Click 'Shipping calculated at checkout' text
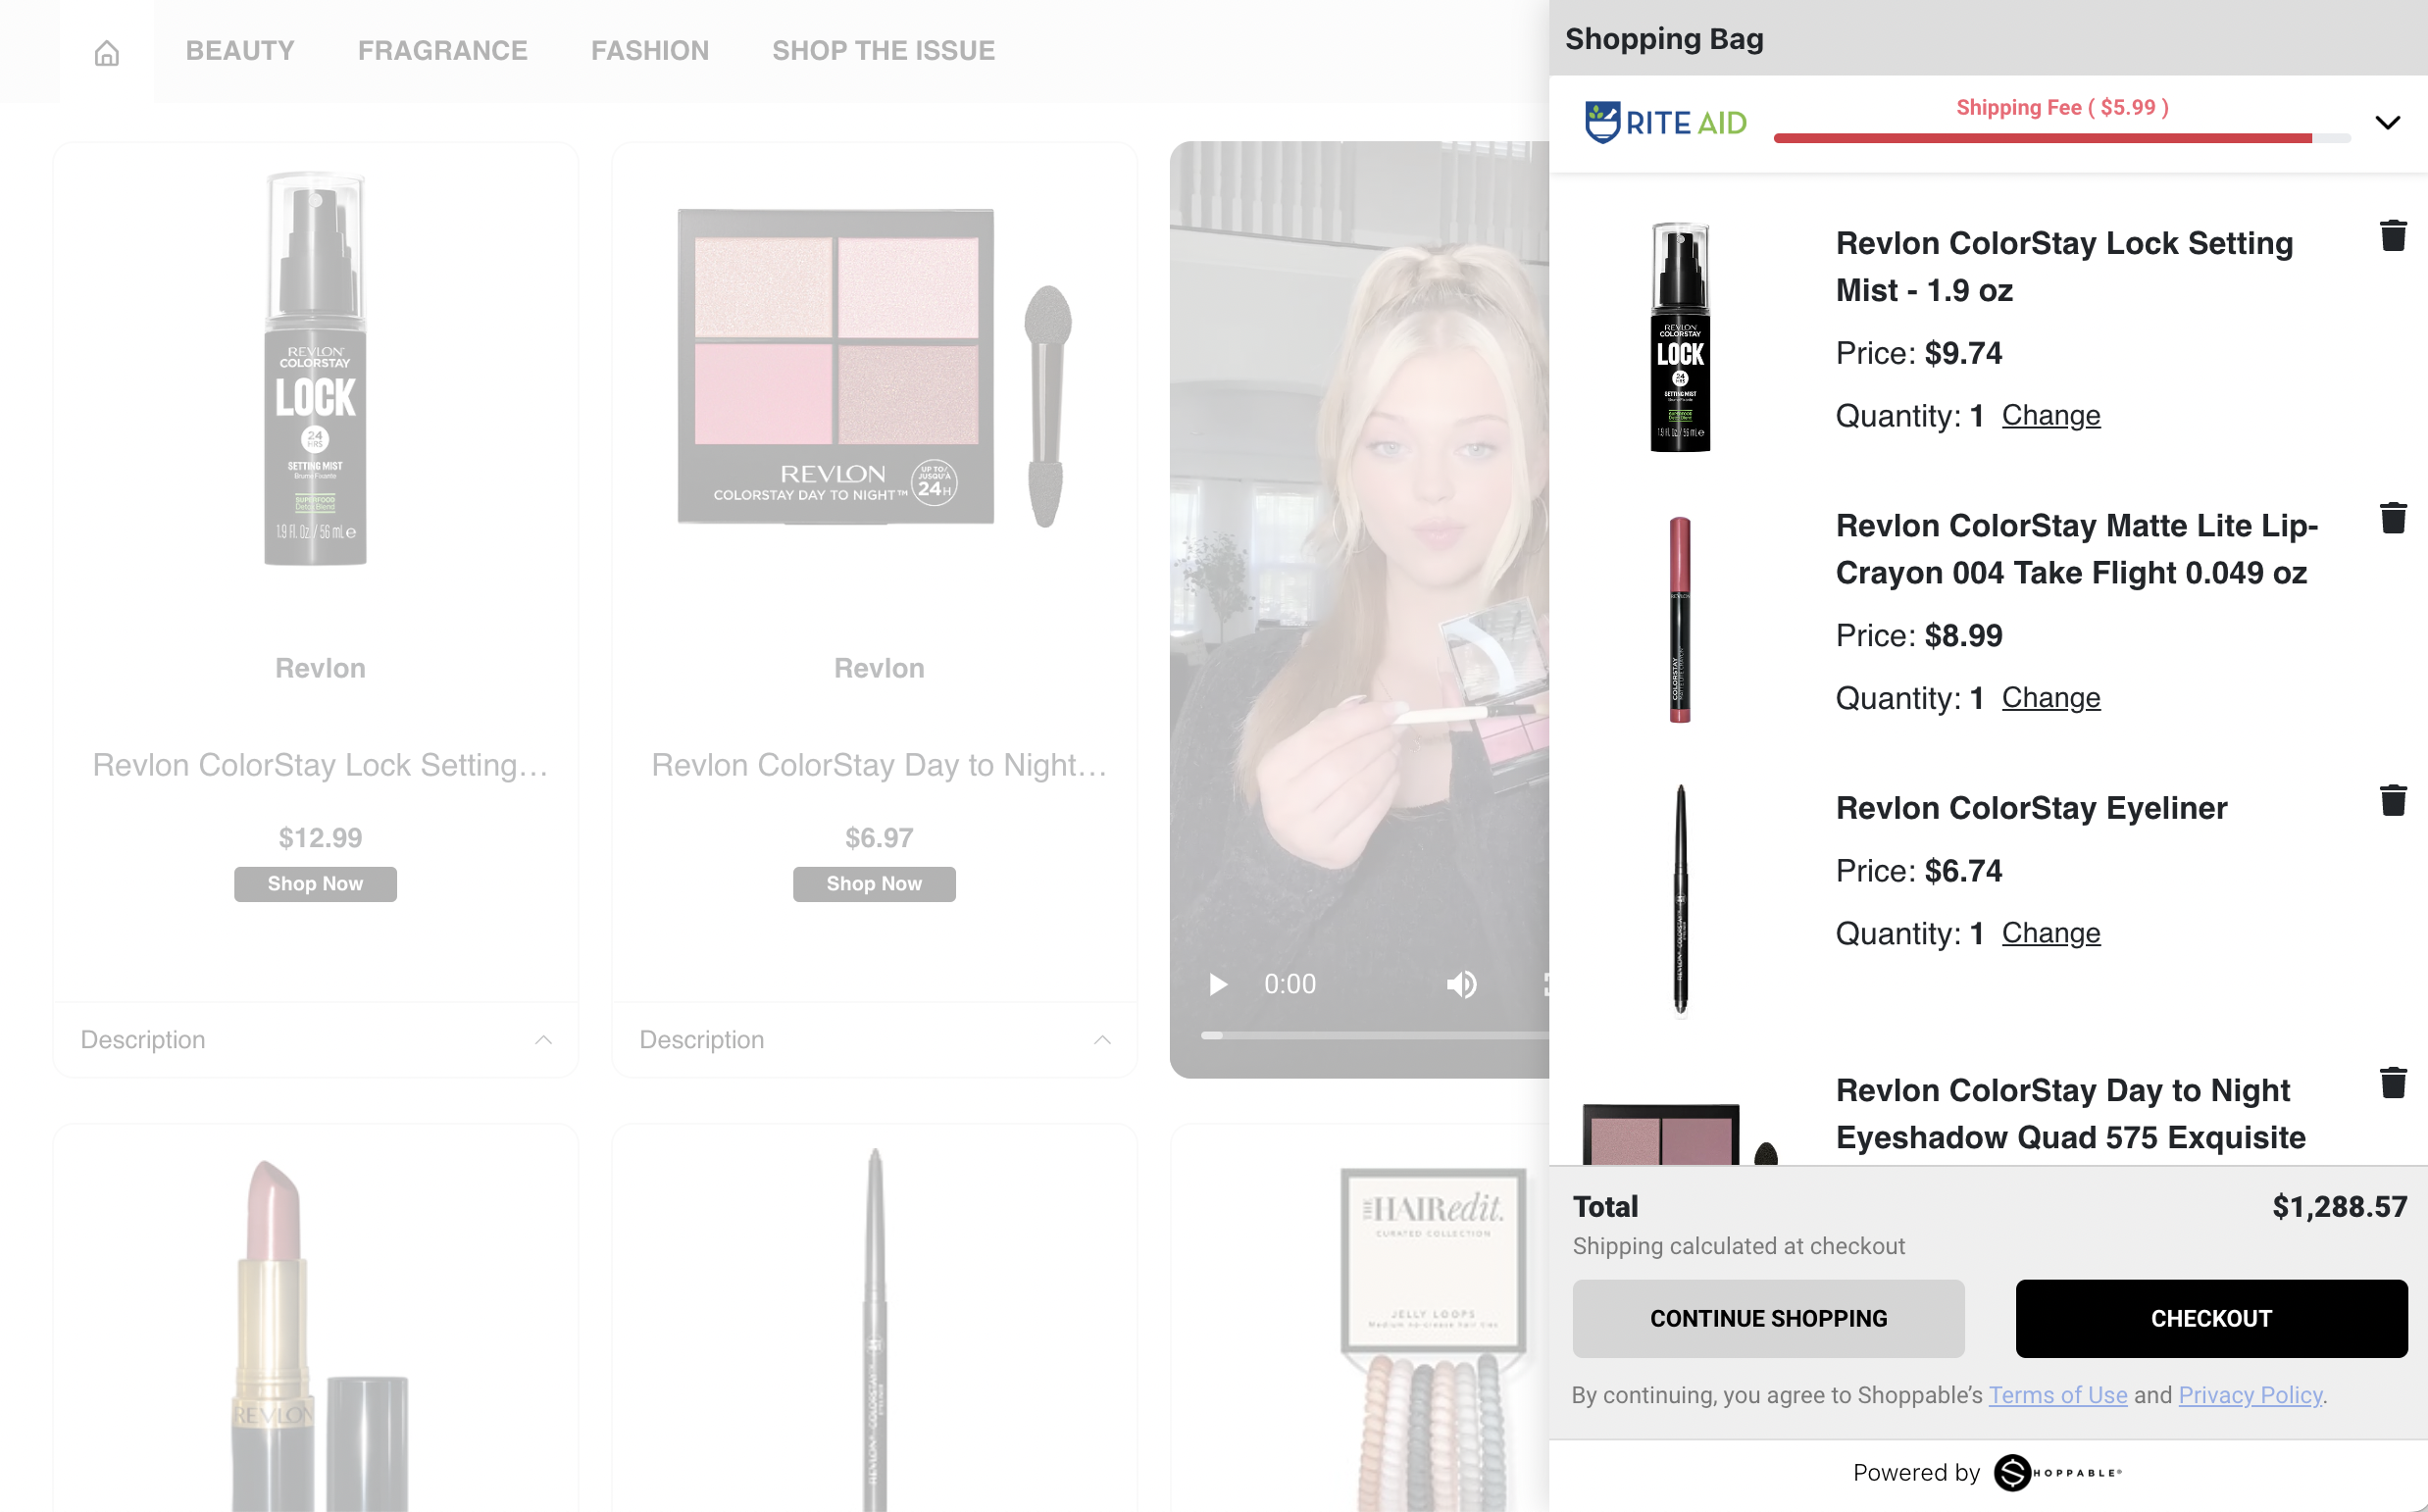 pos(1738,1246)
